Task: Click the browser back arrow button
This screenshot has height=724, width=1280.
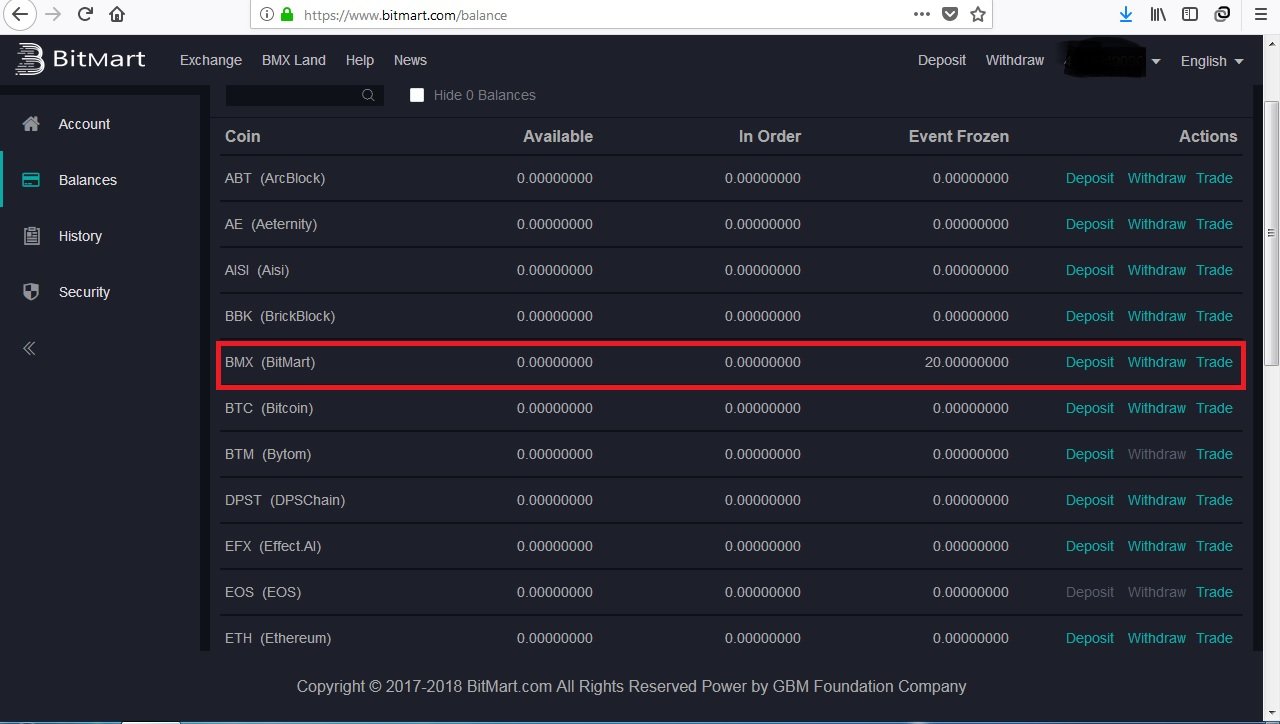Action: point(19,15)
